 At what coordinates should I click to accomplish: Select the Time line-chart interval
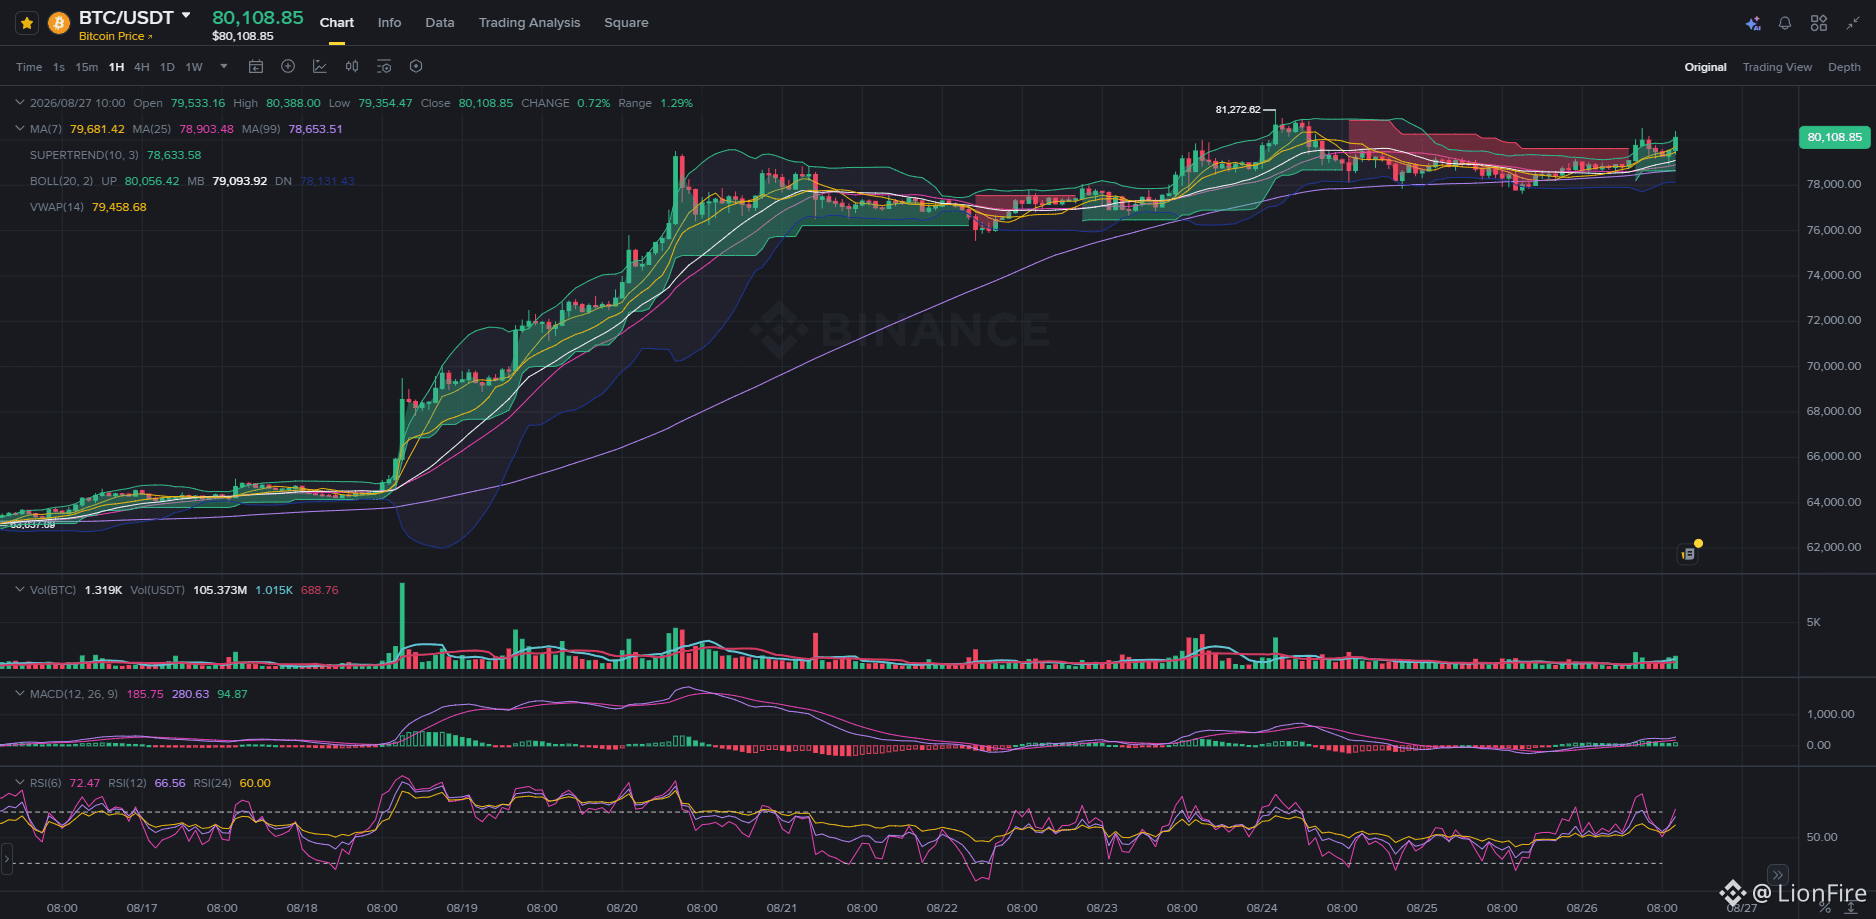tap(29, 67)
